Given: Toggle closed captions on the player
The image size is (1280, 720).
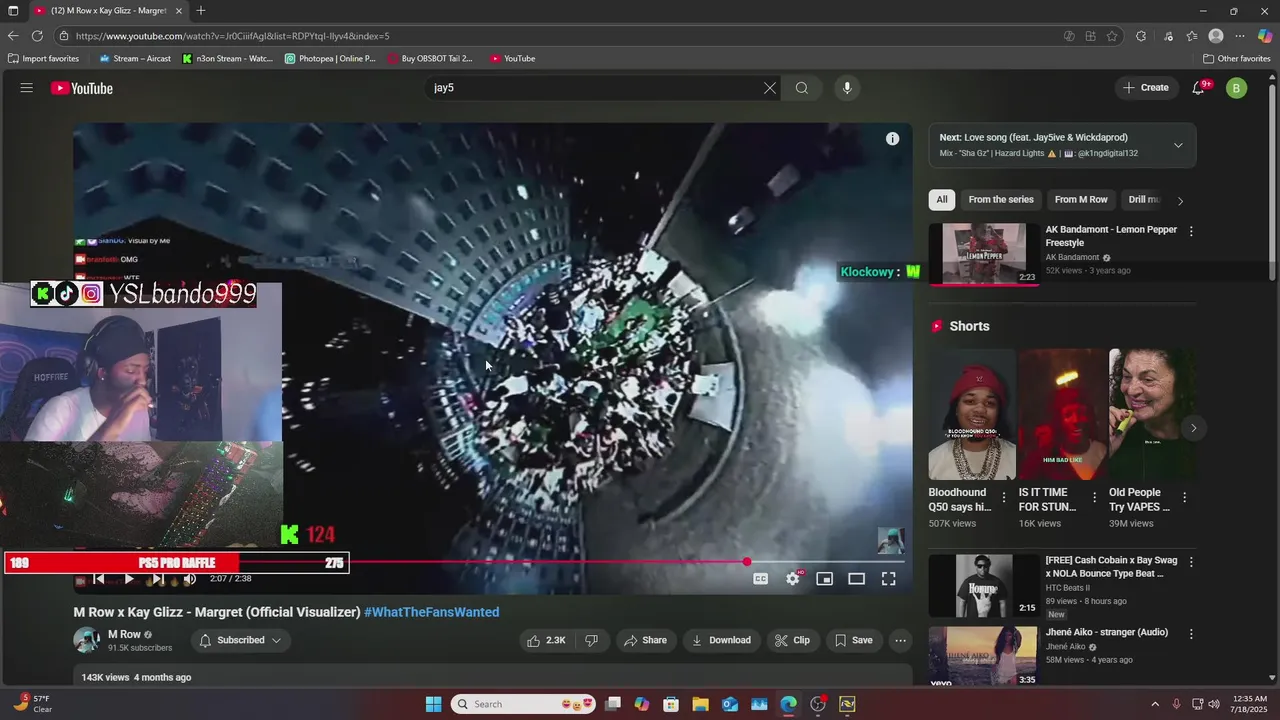Looking at the screenshot, I should (x=761, y=579).
